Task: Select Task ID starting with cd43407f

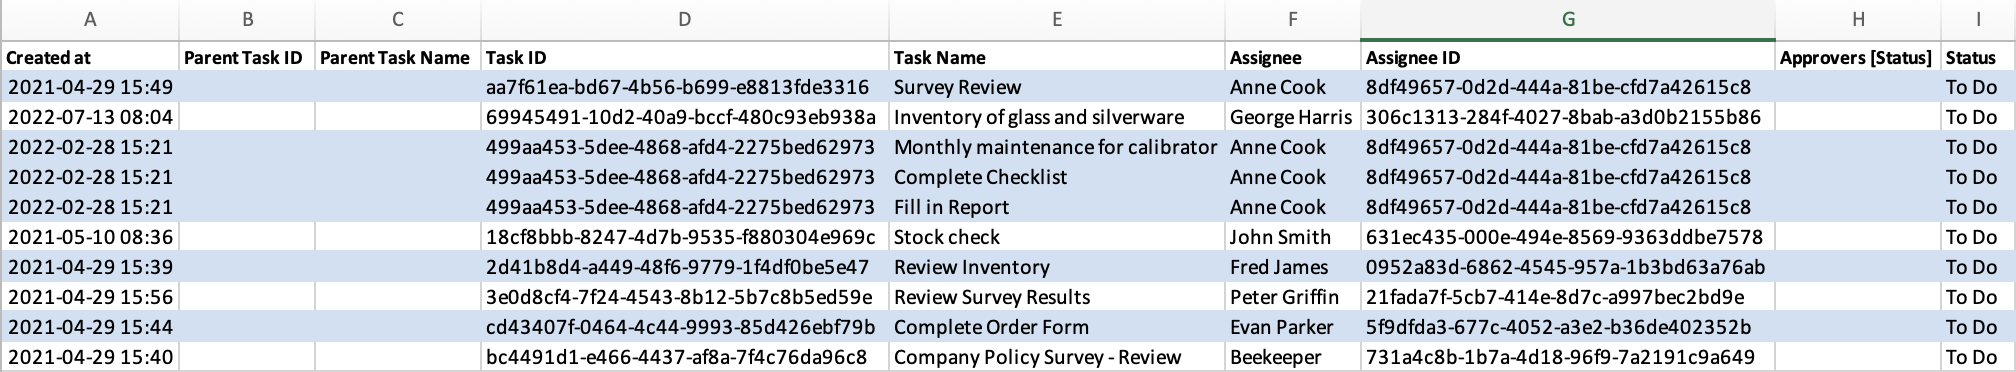Action: (x=685, y=327)
